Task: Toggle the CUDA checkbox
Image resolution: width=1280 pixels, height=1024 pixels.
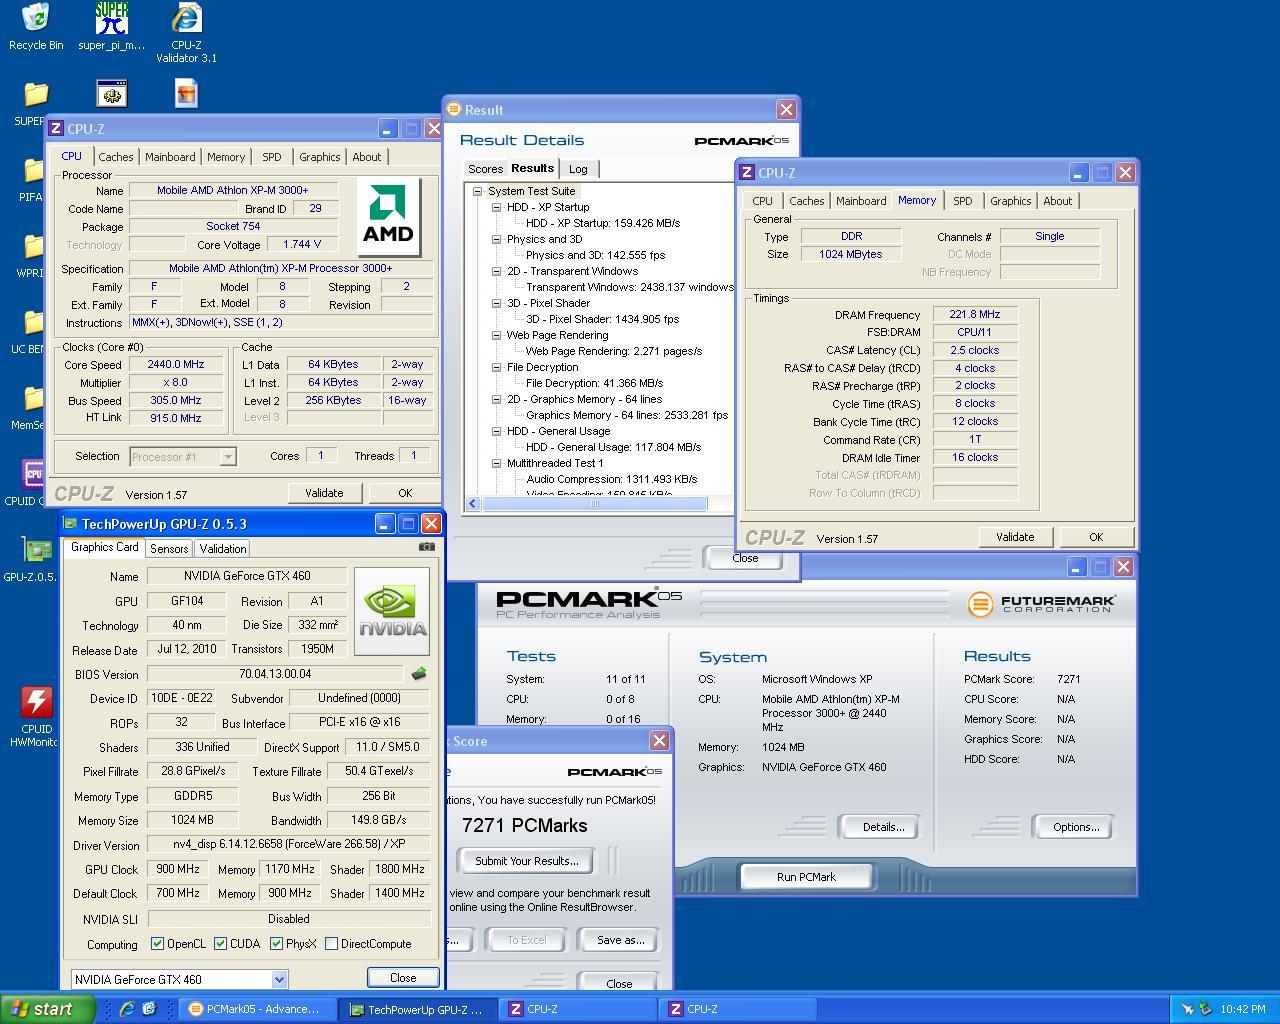Action: [x=219, y=943]
